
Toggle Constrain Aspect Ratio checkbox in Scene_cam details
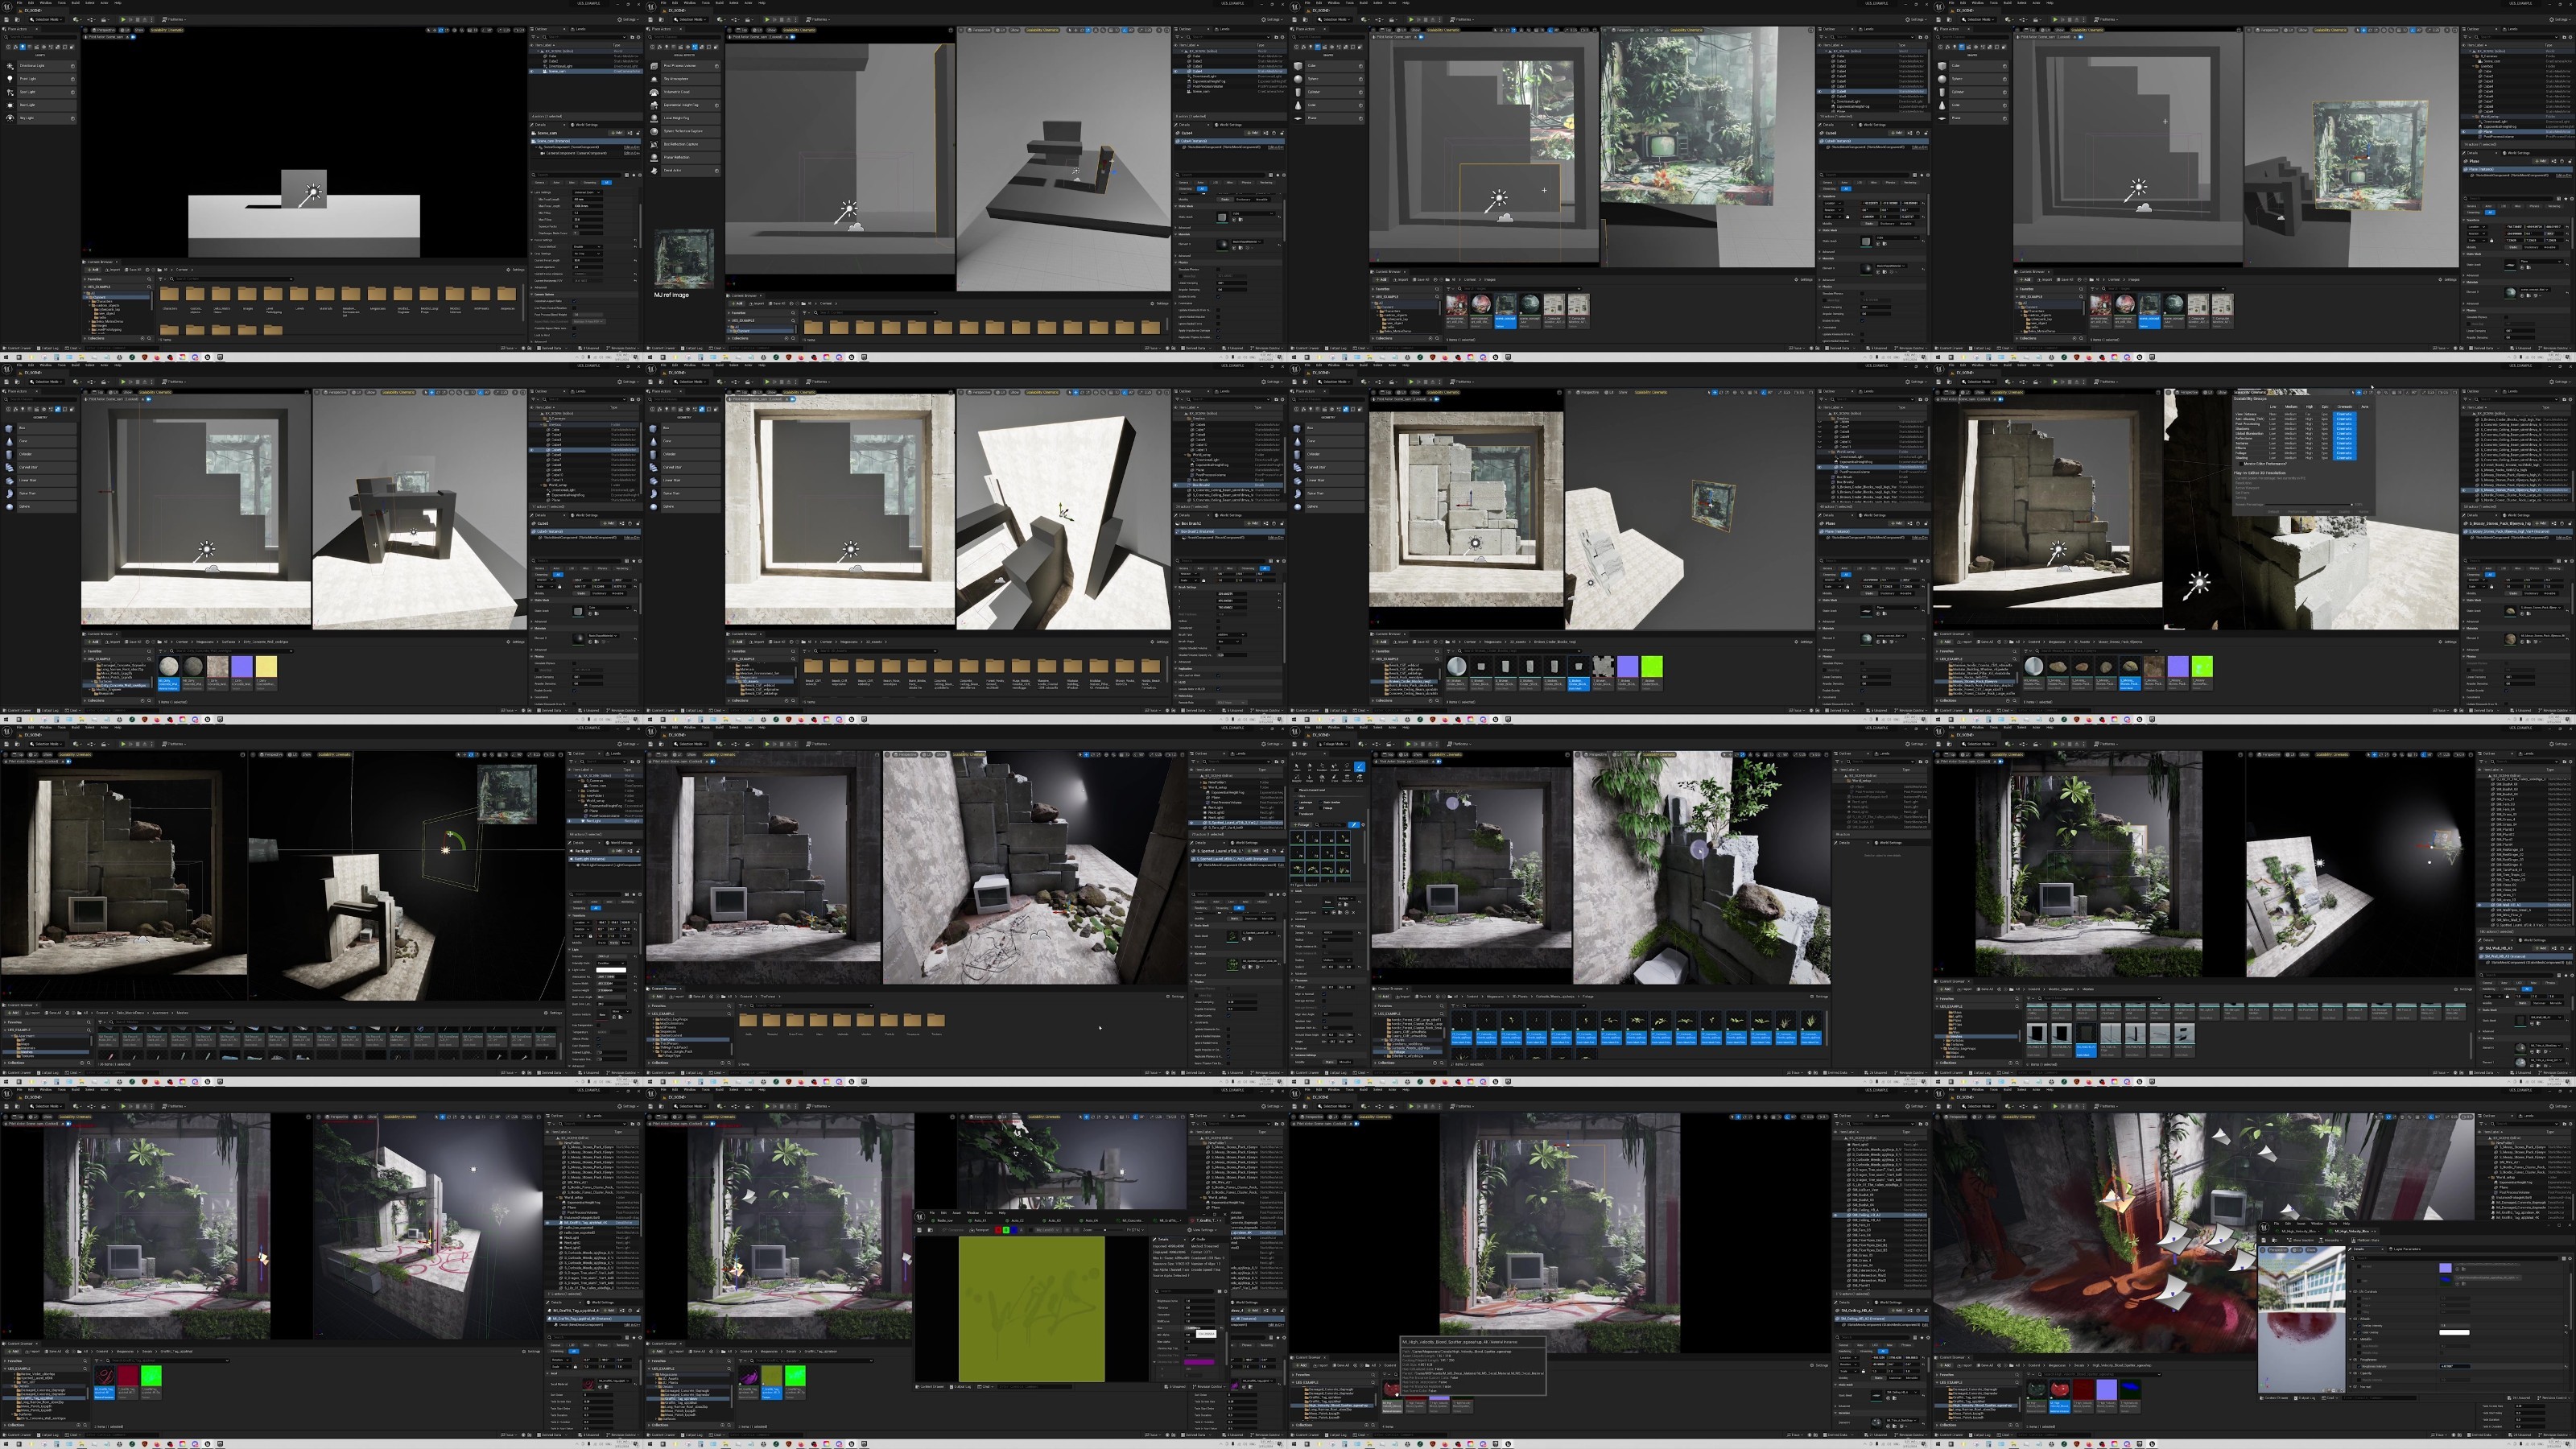click(575, 302)
